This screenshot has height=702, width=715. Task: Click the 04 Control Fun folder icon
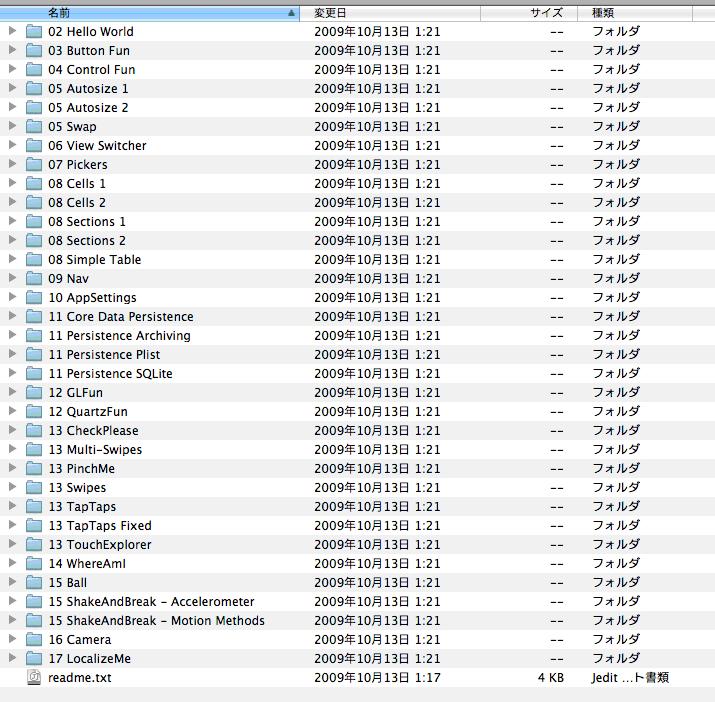click(x=34, y=69)
